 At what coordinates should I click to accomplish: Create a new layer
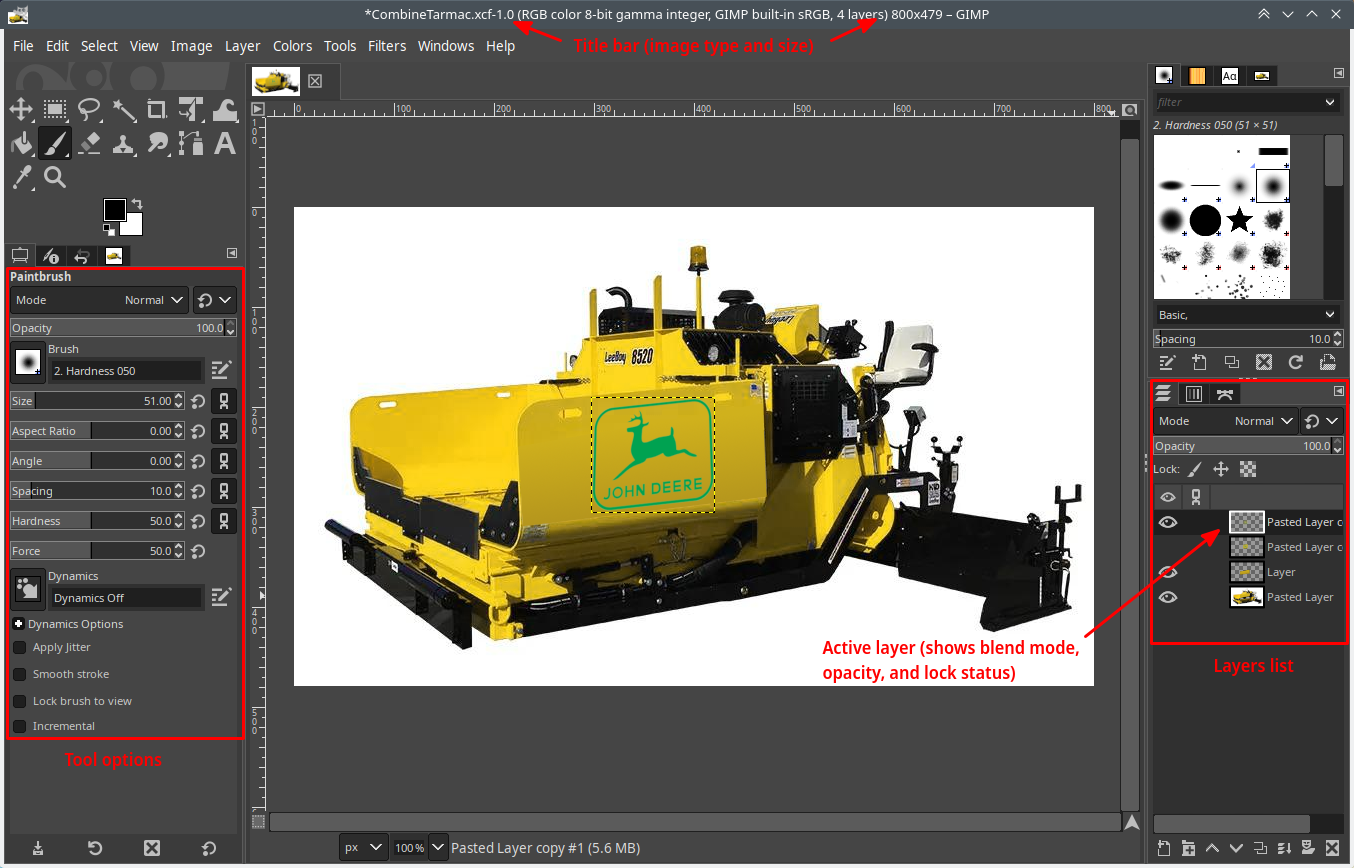tap(1164, 849)
